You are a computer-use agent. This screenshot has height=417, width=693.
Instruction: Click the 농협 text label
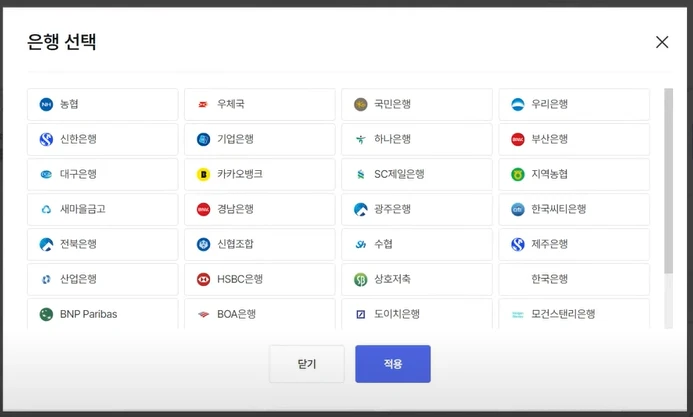69,104
